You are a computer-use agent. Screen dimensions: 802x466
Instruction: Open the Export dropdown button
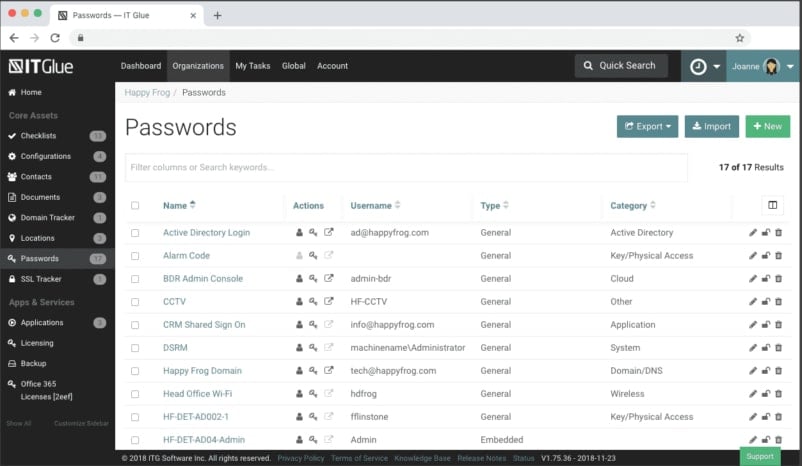pyautogui.click(x=648, y=126)
